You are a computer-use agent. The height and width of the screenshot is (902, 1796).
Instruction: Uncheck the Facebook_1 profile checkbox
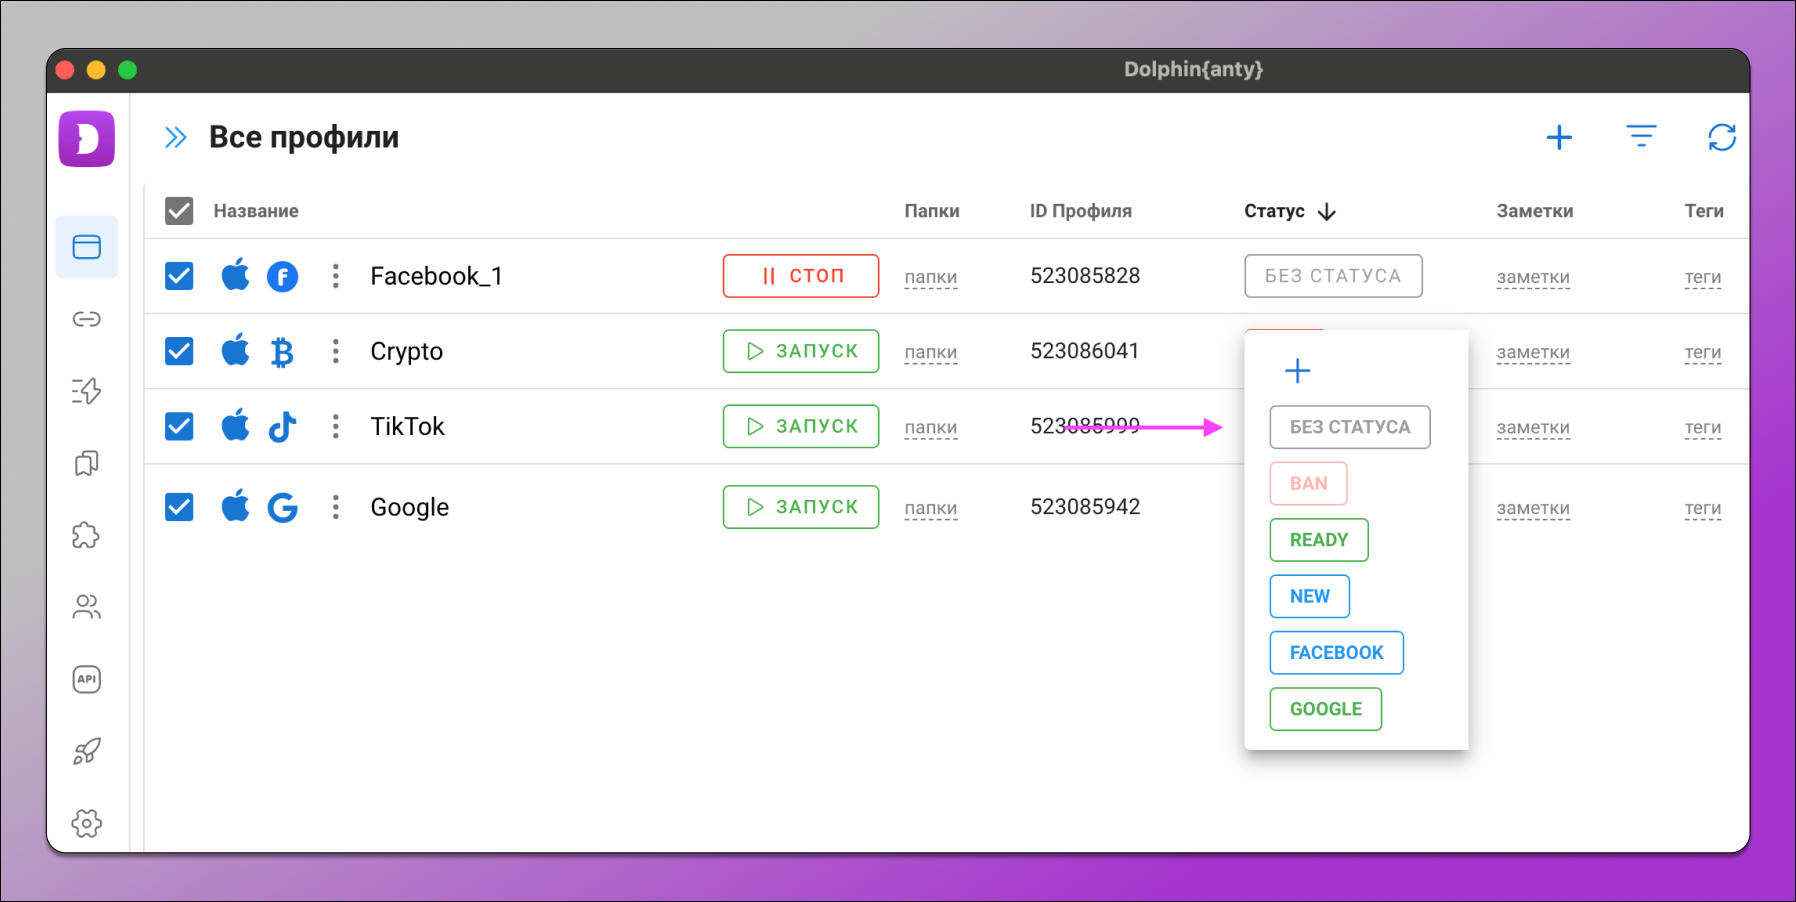179,276
